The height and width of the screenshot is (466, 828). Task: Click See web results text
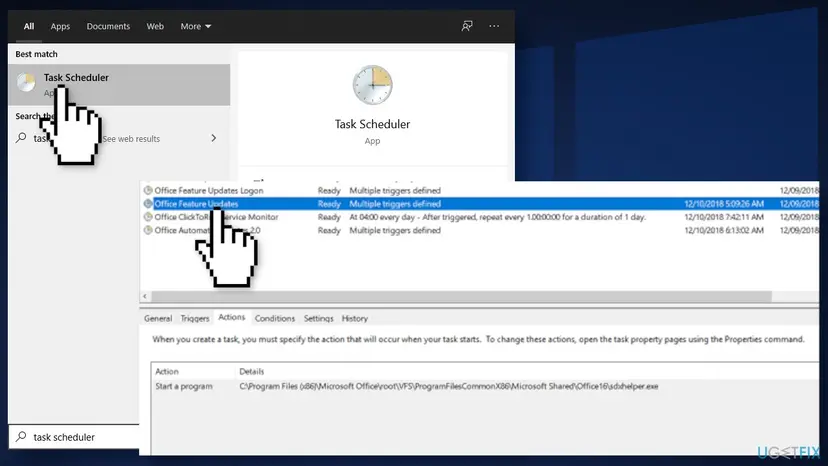pyautogui.click(x=131, y=138)
